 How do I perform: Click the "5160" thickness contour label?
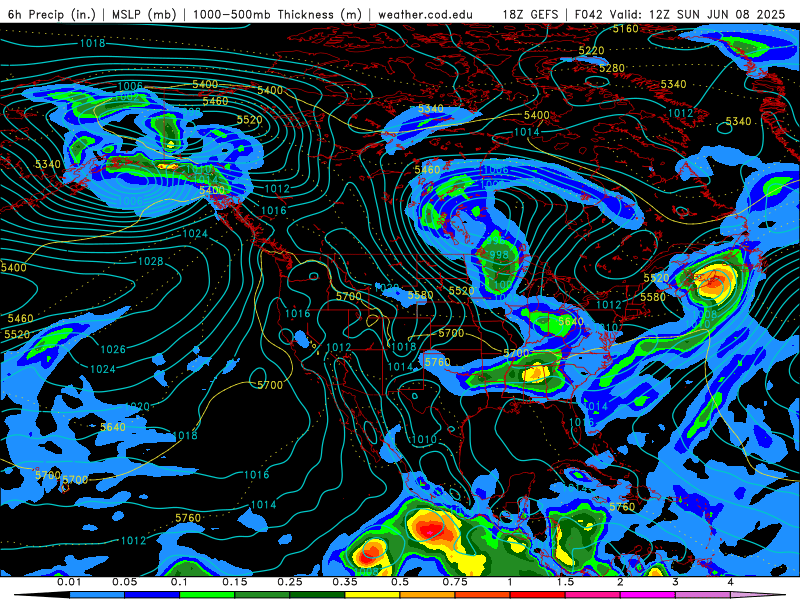pyautogui.click(x=626, y=29)
